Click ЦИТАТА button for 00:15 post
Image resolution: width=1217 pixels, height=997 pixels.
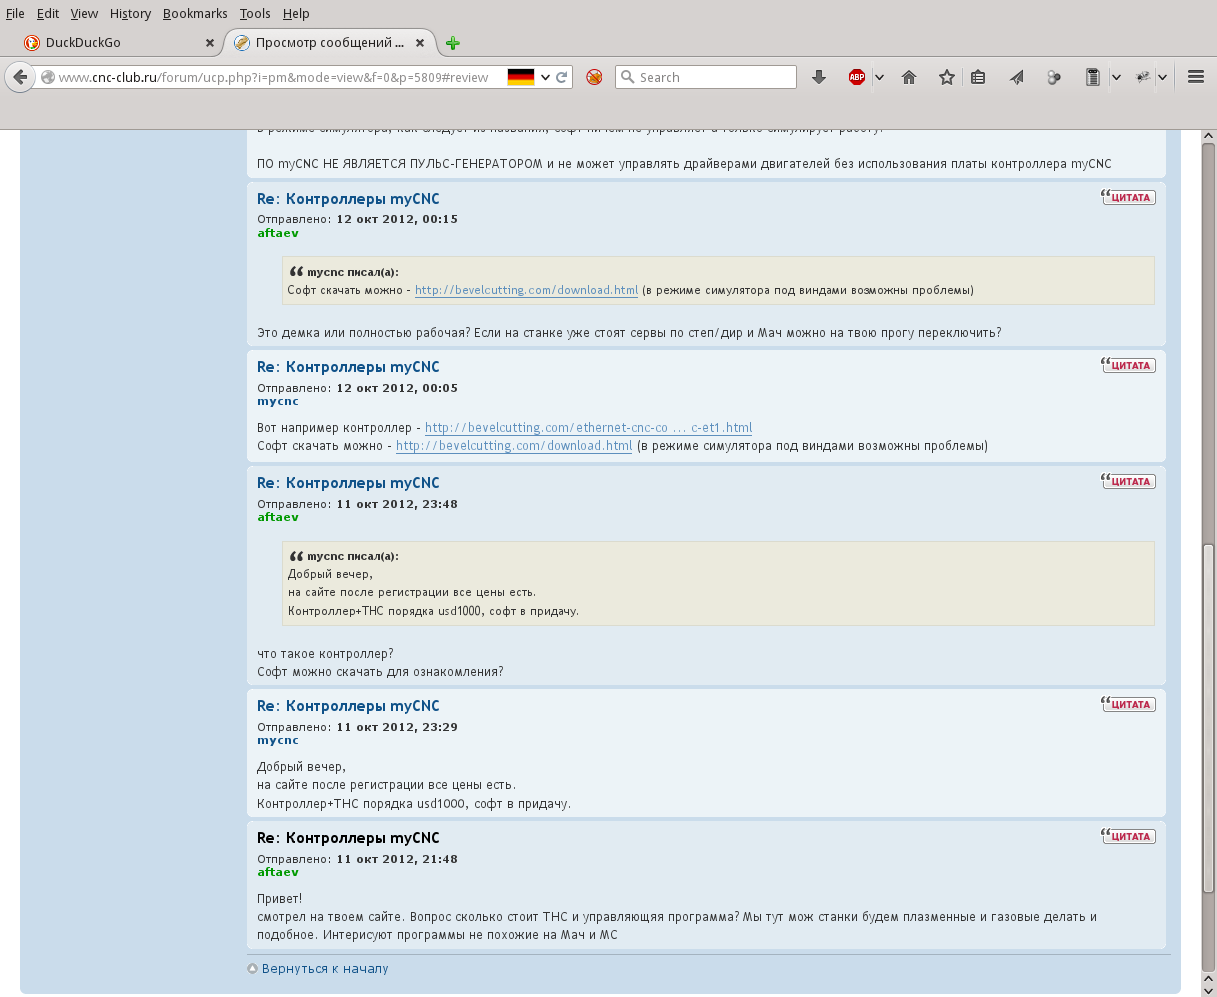click(1128, 197)
